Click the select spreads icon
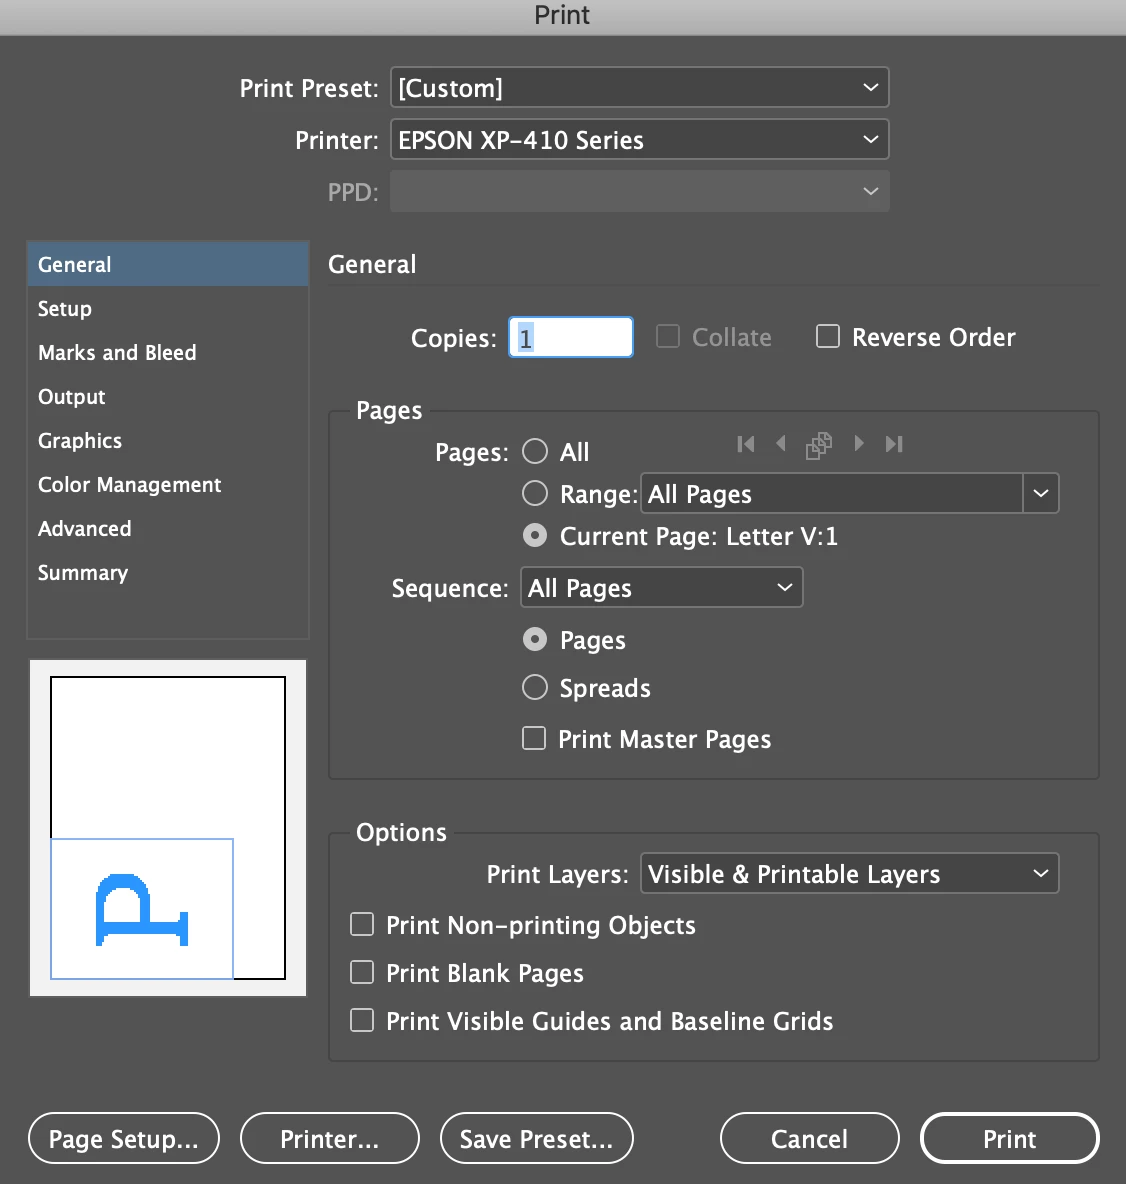1126x1184 pixels. (x=819, y=445)
